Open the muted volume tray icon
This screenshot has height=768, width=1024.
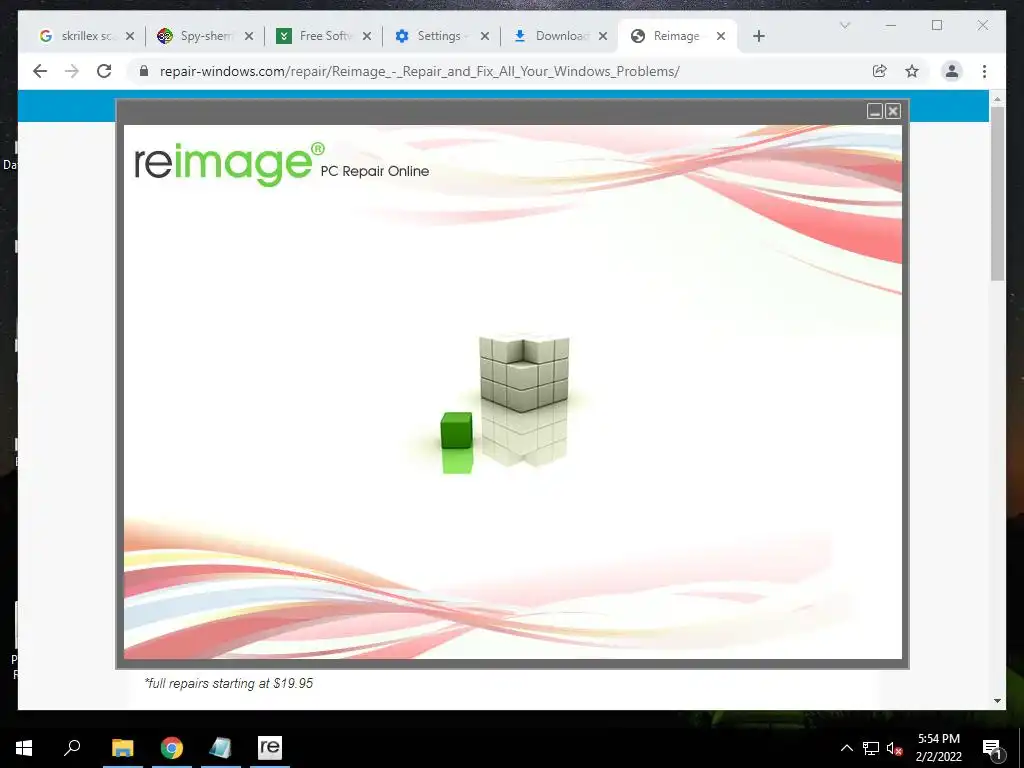coord(894,748)
